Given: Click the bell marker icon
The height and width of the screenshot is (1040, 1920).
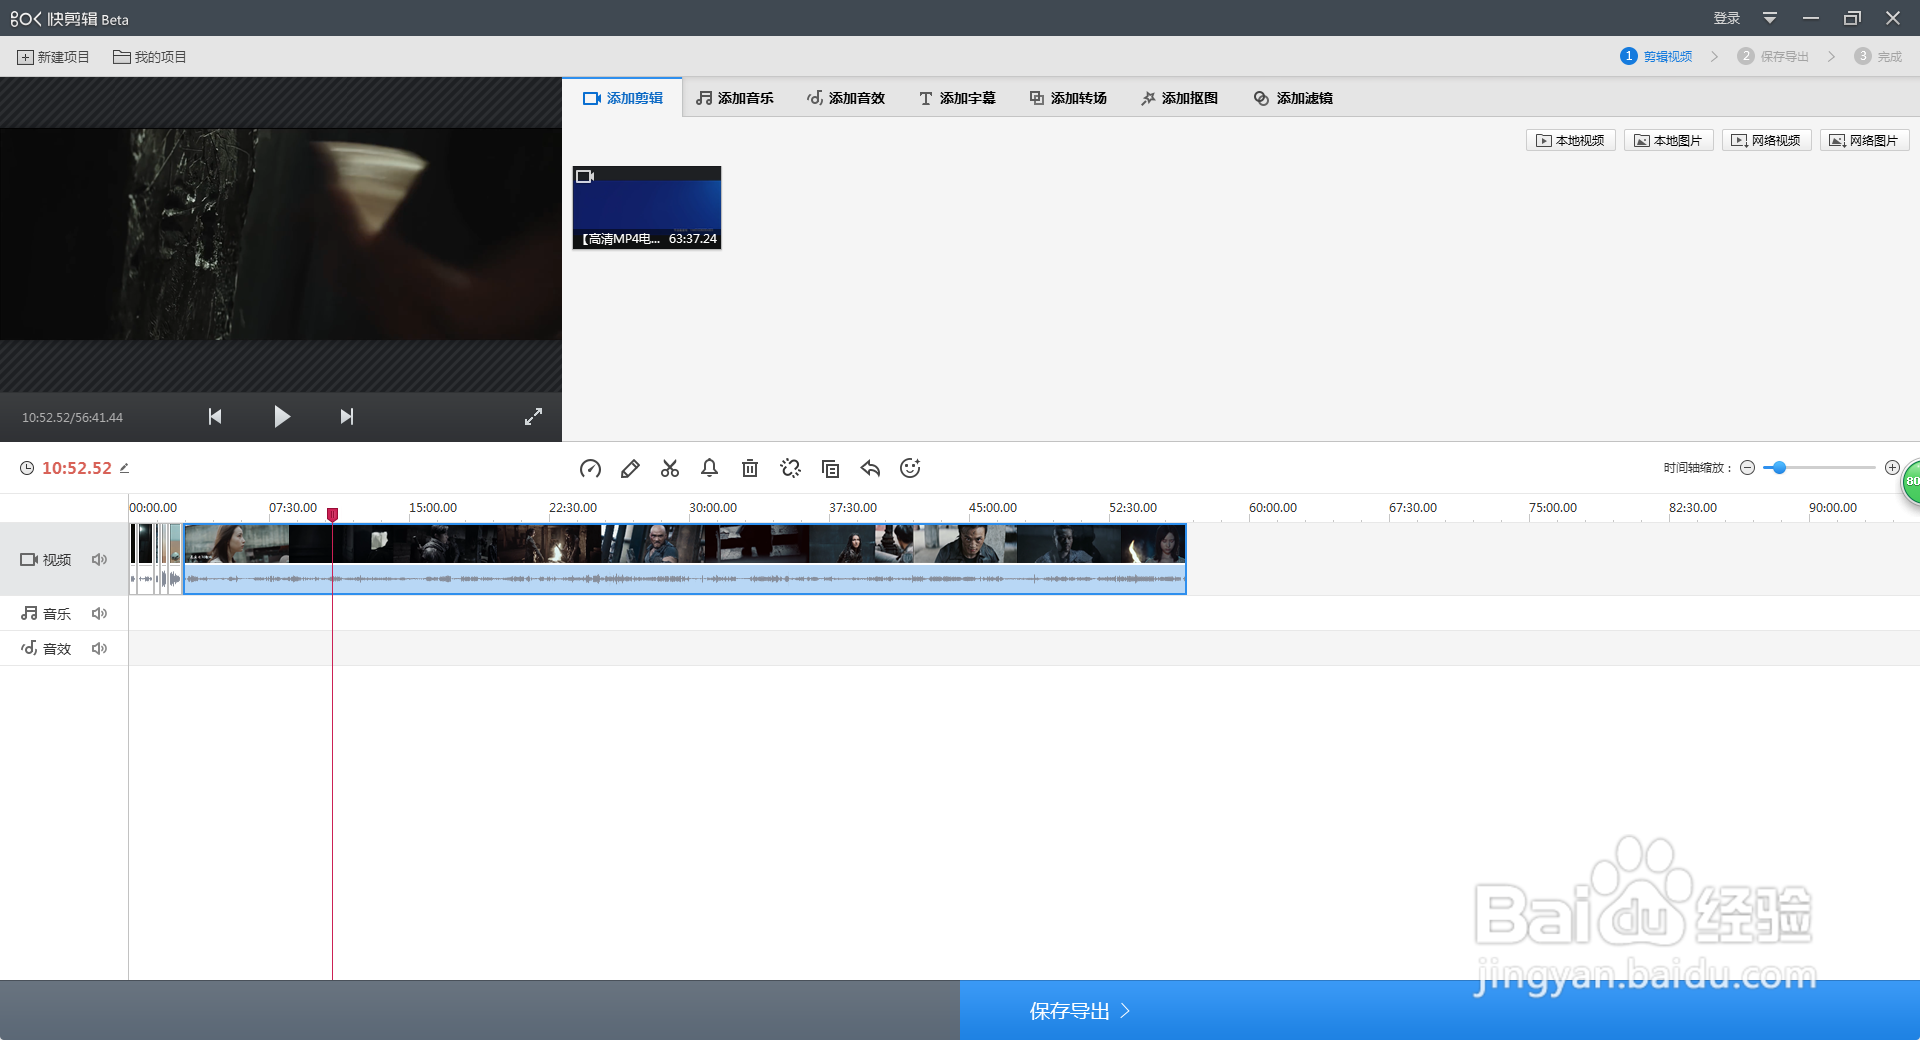Looking at the screenshot, I should 709,468.
